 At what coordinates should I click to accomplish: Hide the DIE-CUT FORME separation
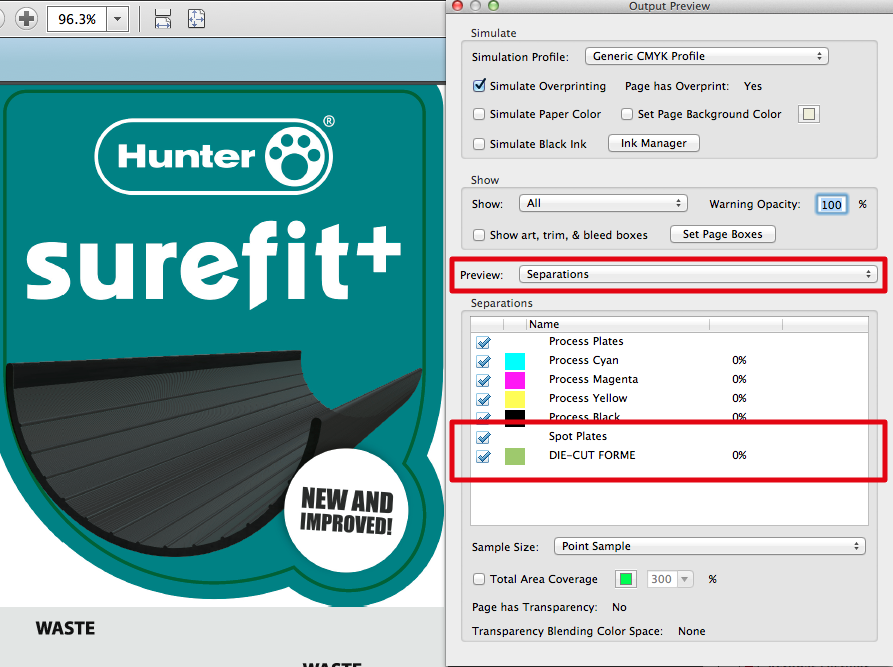(x=483, y=456)
